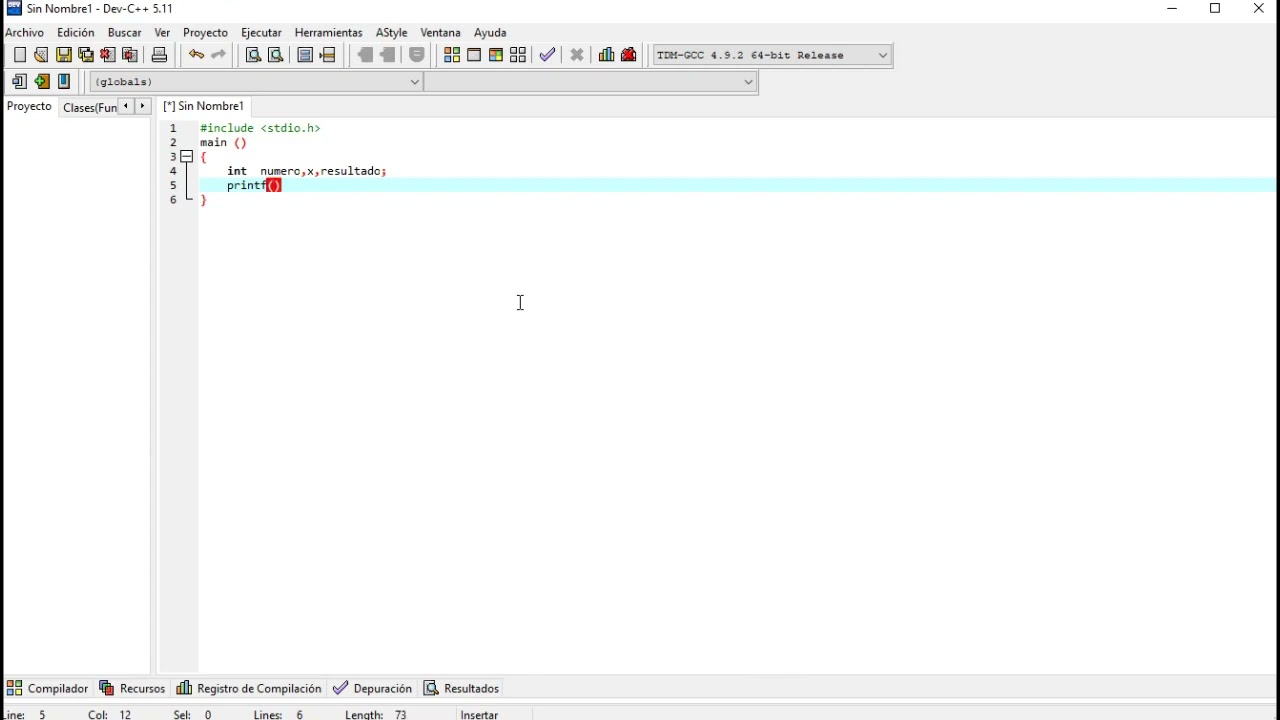Click the Replace icon next to Find

click(275, 55)
